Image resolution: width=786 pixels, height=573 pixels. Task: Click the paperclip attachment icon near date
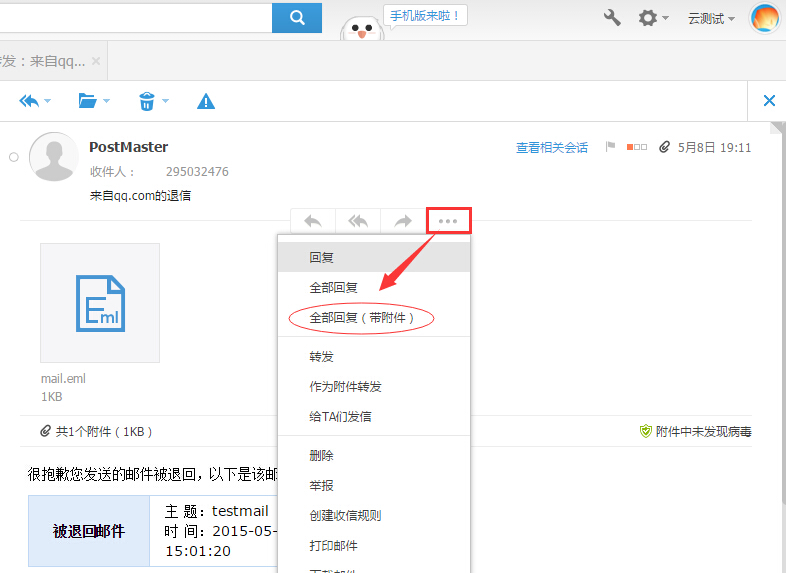click(x=663, y=148)
